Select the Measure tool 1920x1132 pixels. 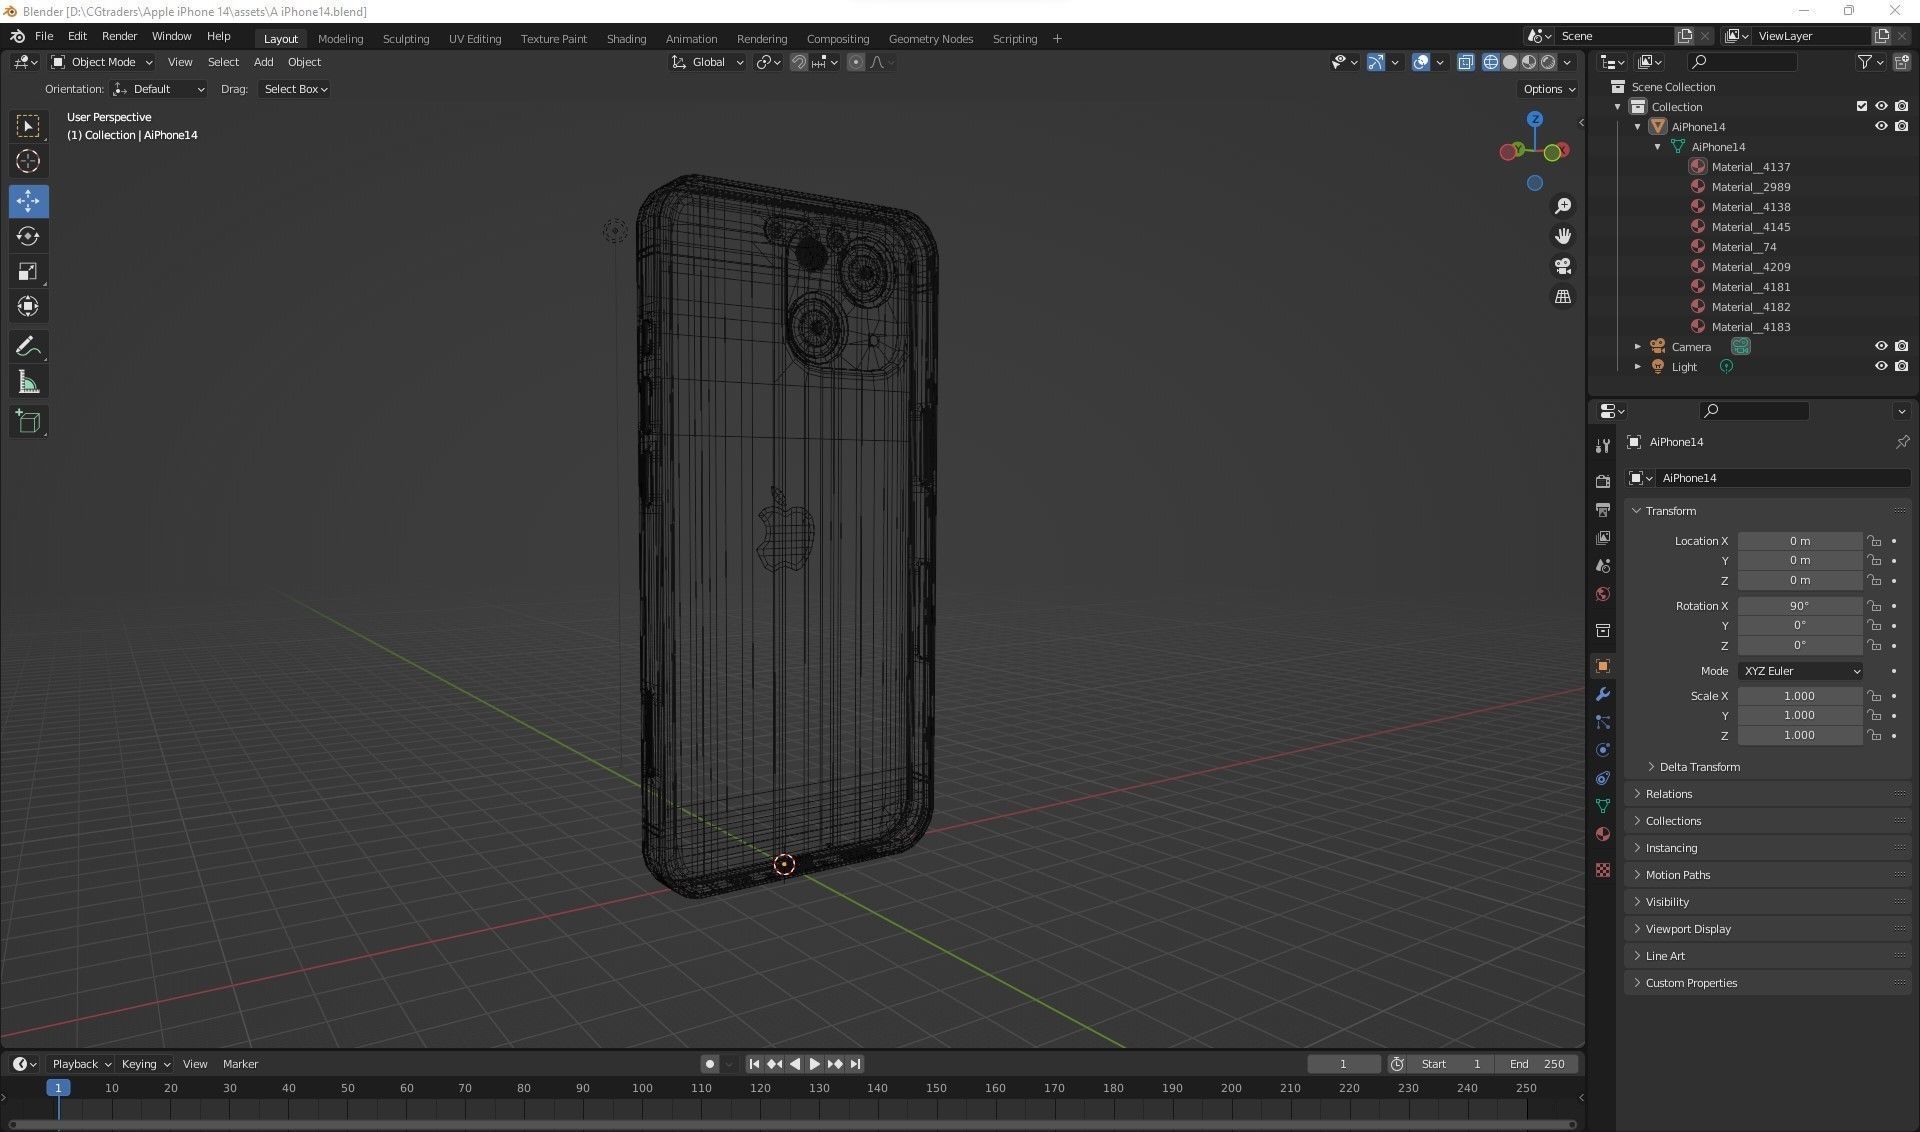[x=28, y=381]
